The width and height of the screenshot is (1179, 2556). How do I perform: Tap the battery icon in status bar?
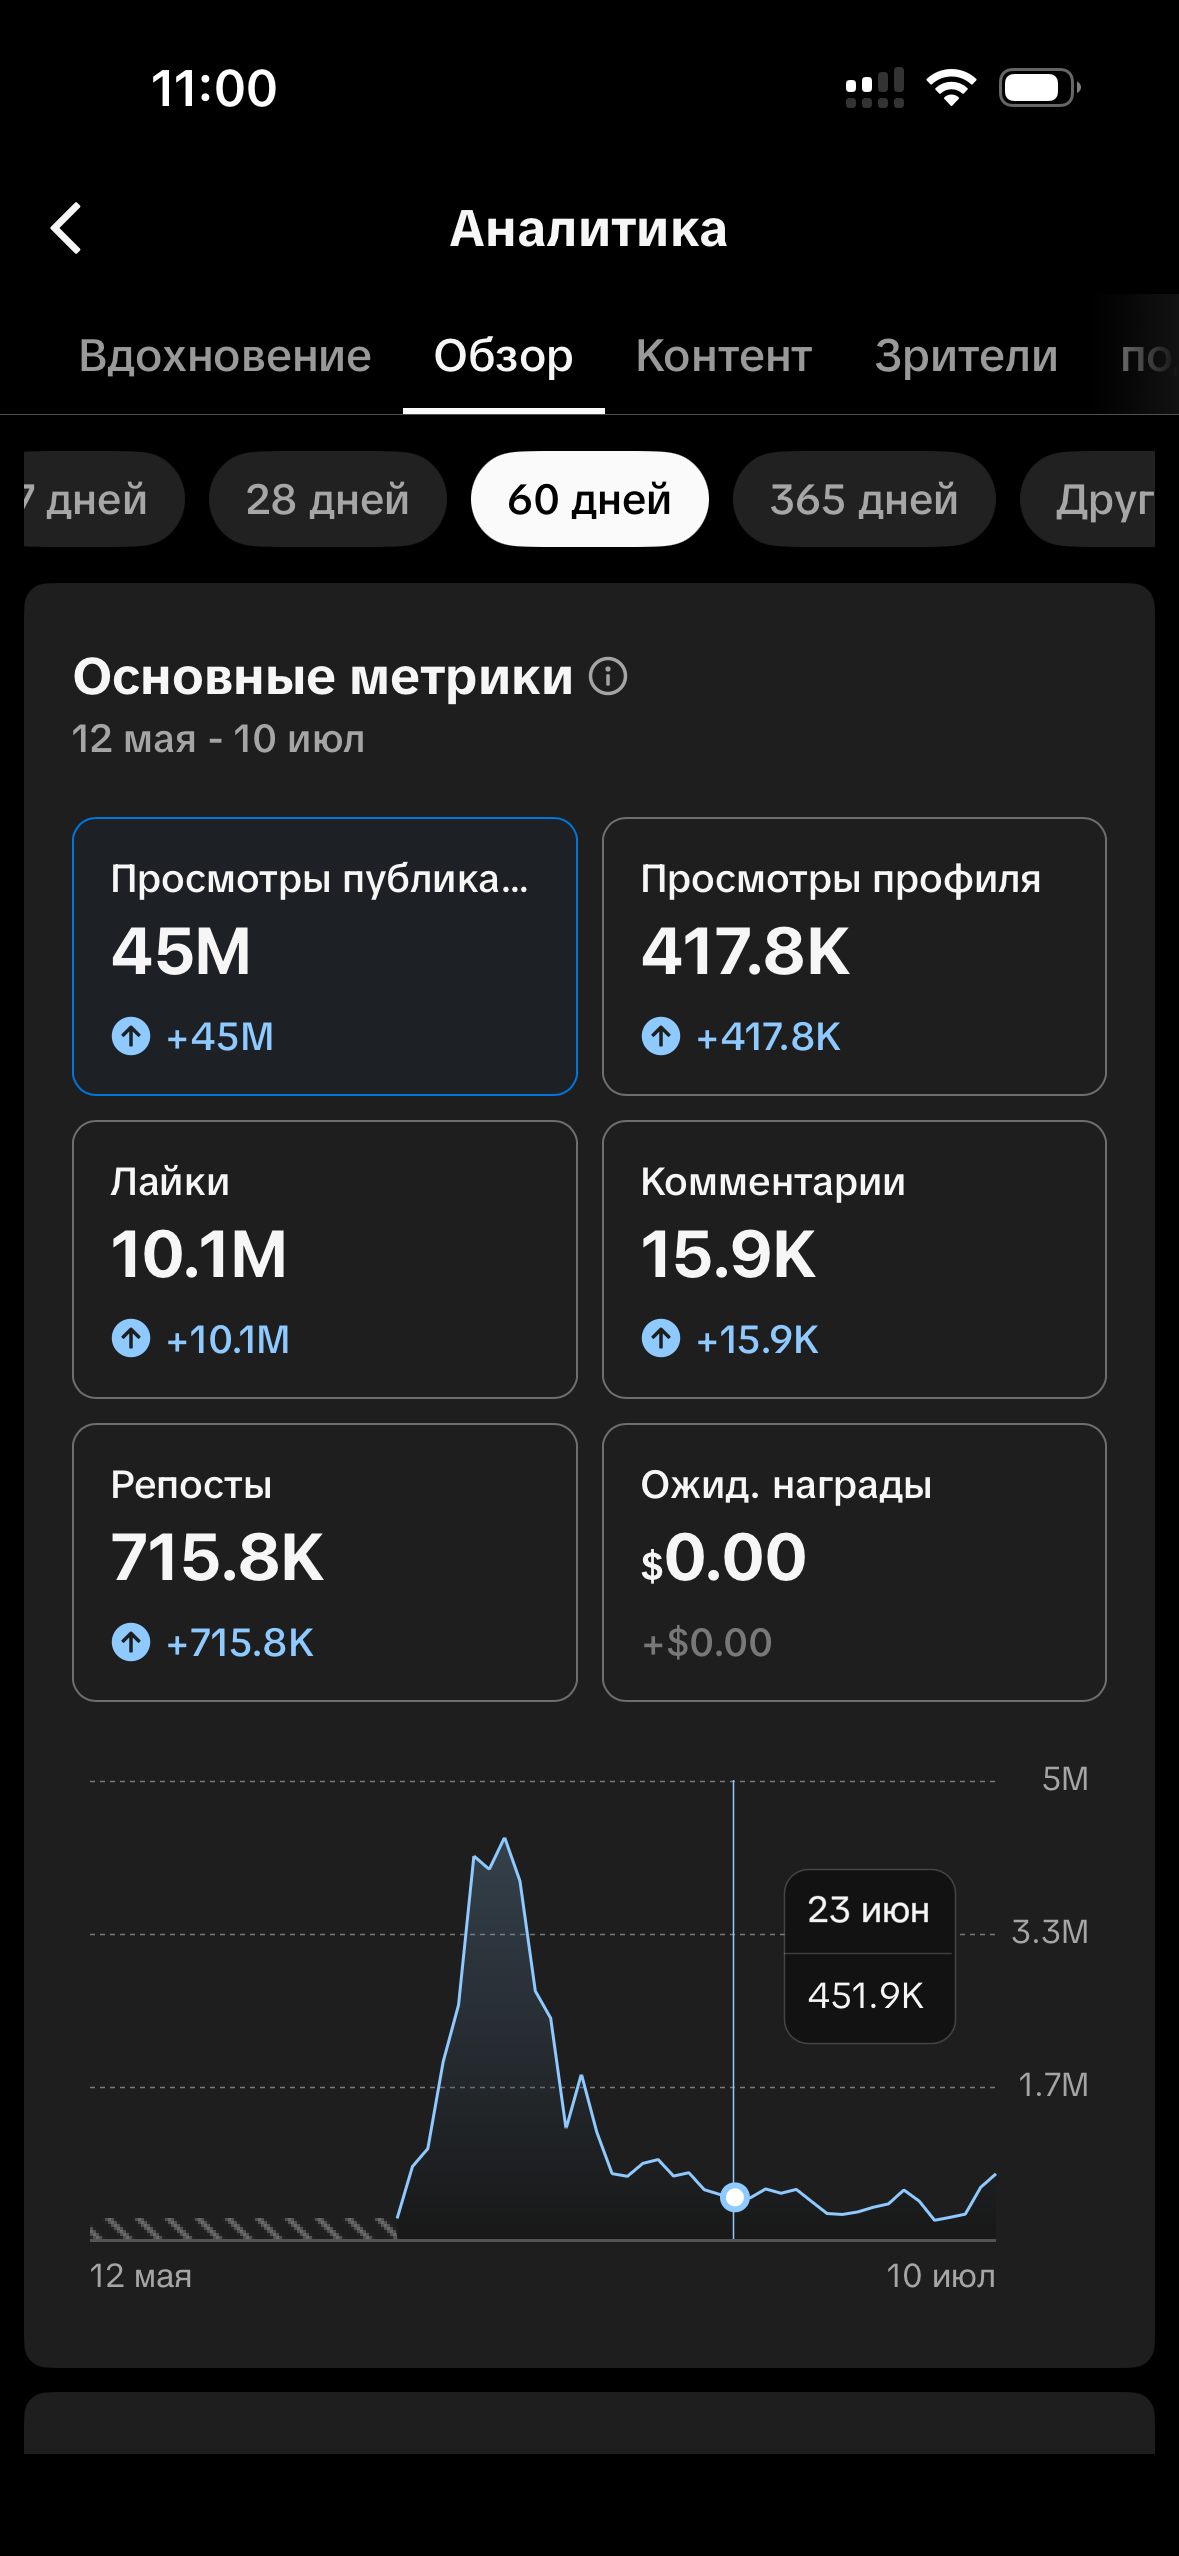pos(1040,88)
